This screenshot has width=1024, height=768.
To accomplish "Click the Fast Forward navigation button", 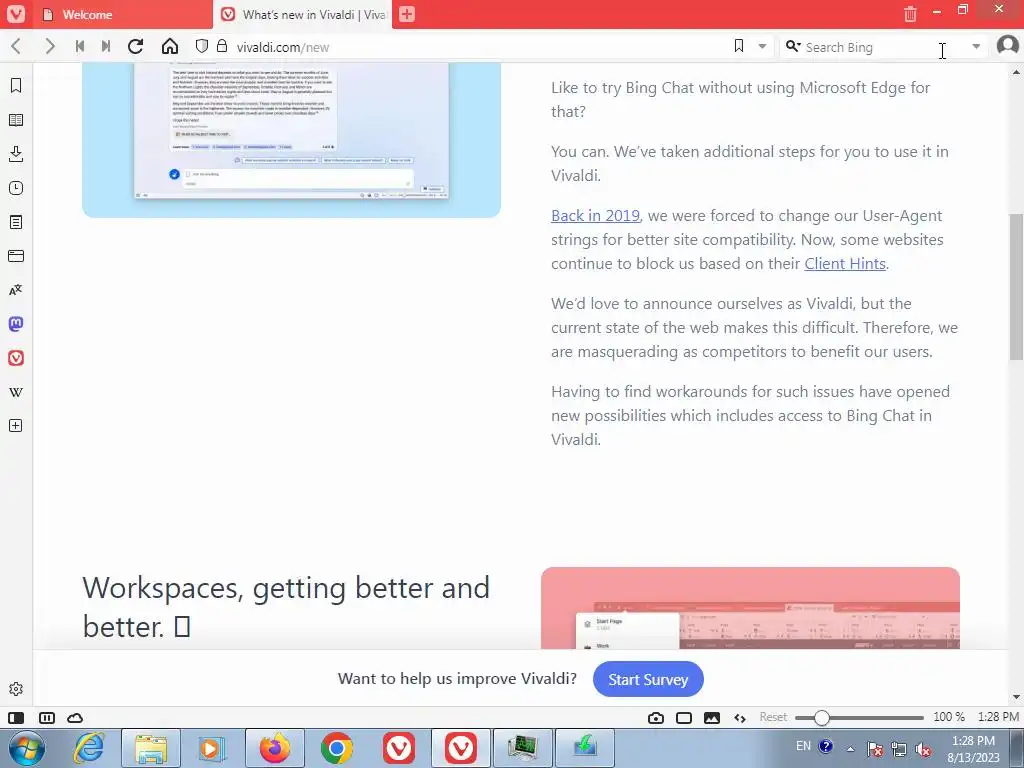I will click(106, 46).
